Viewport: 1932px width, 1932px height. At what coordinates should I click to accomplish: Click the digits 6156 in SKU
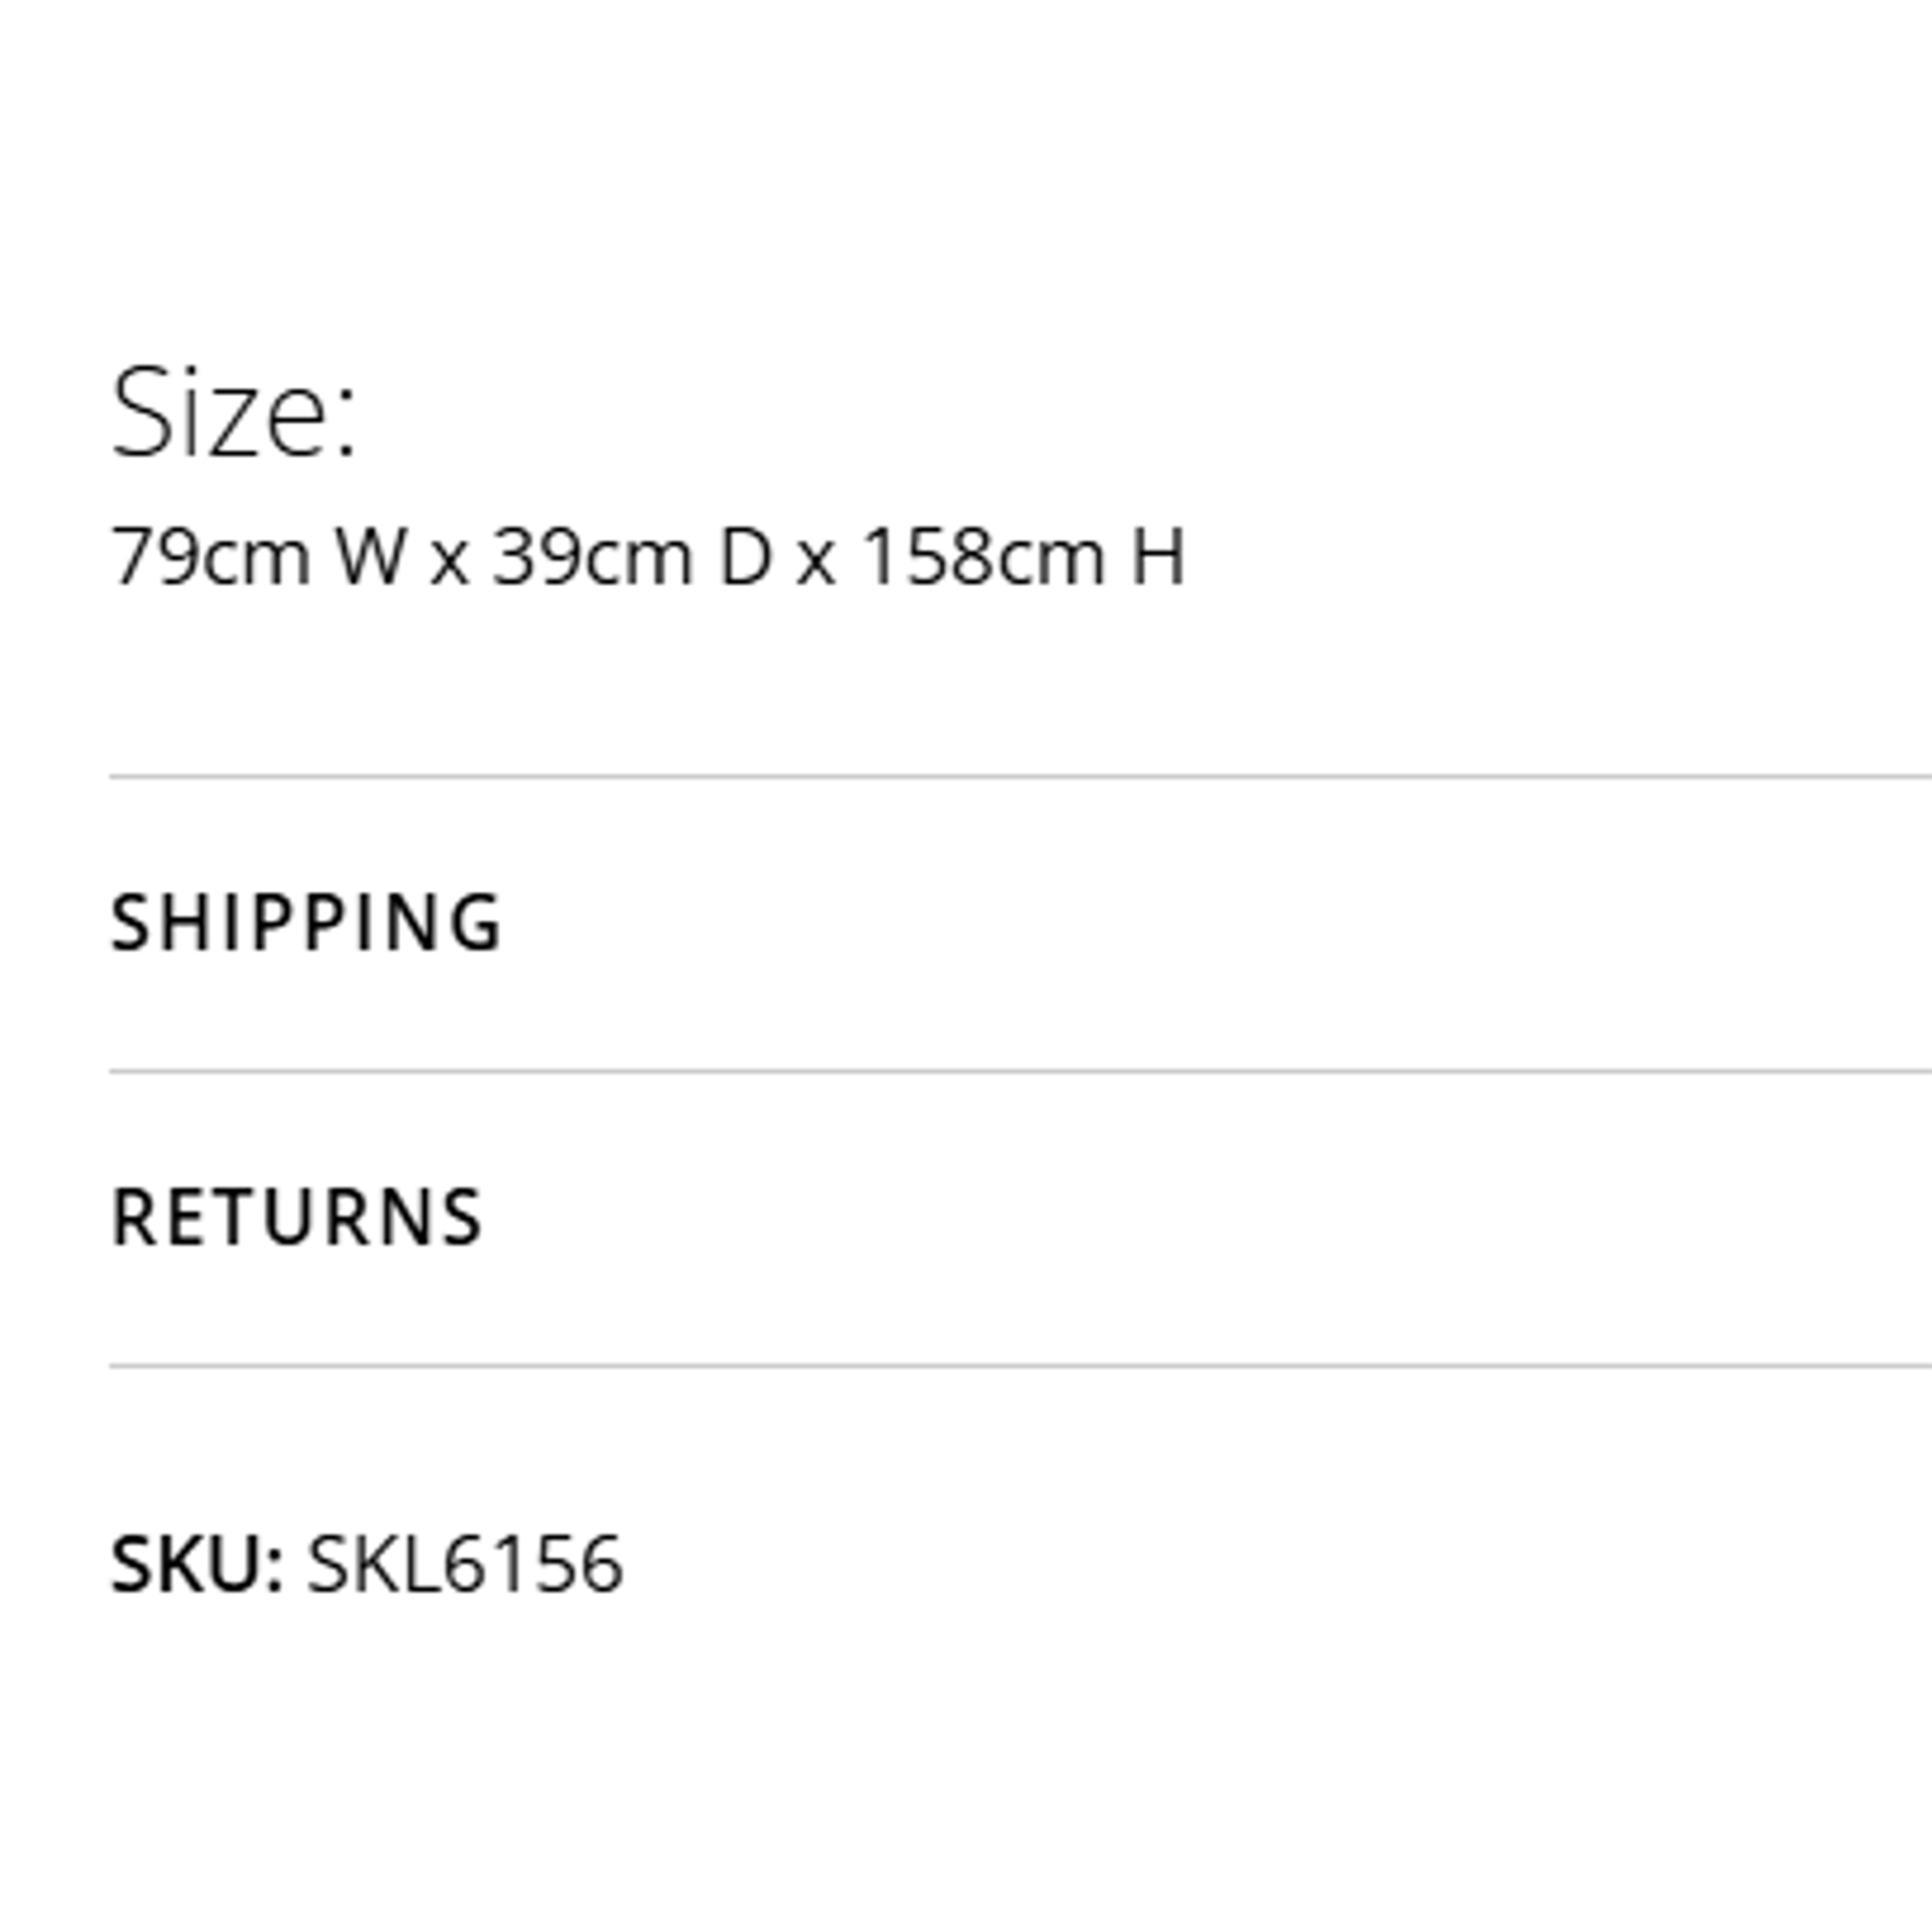[x=533, y=1563]
